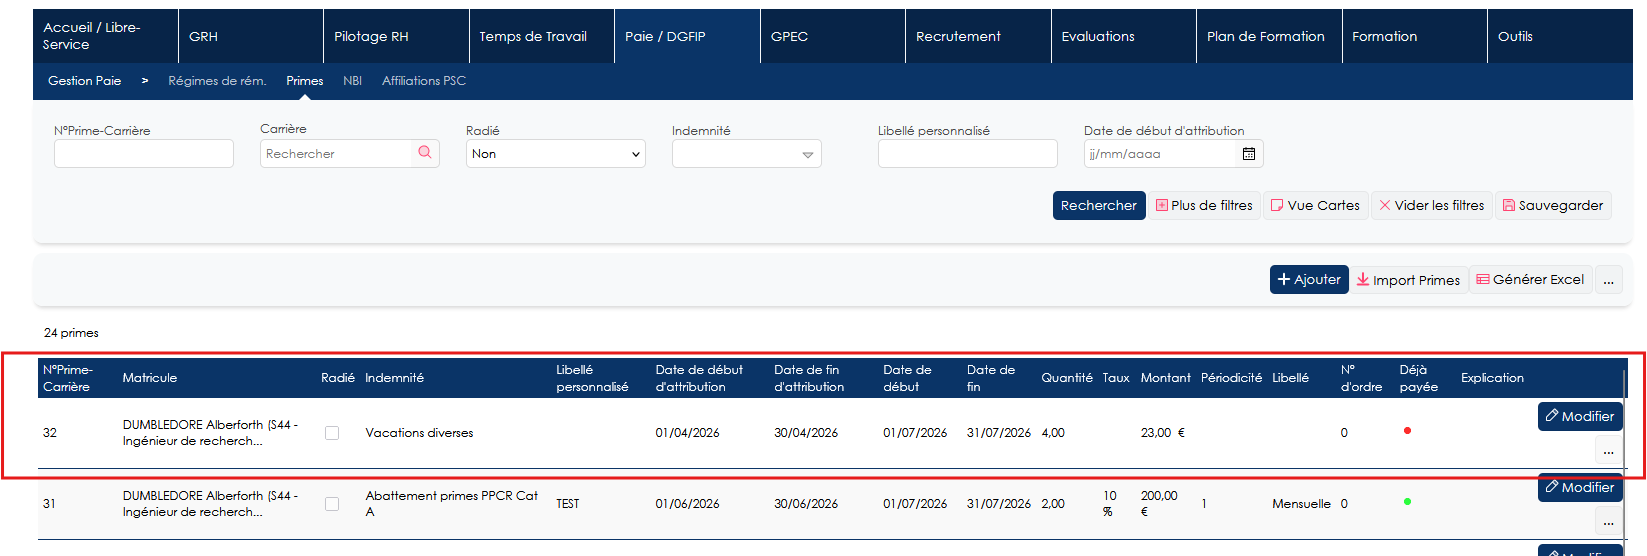Click the 200,00 € amount cell
The height and width of the screenshot is (556, 1647).
click(x=1159, y=503)
